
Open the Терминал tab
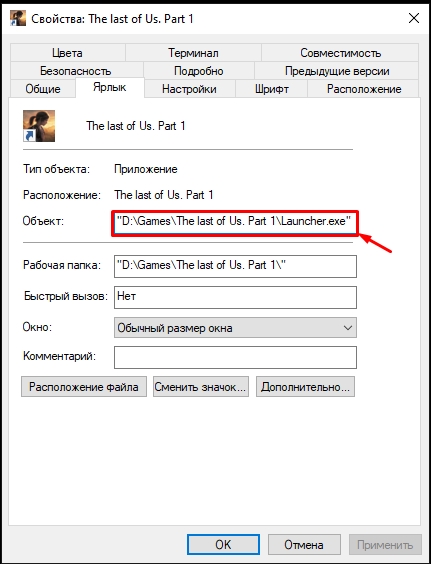[193, 53]
